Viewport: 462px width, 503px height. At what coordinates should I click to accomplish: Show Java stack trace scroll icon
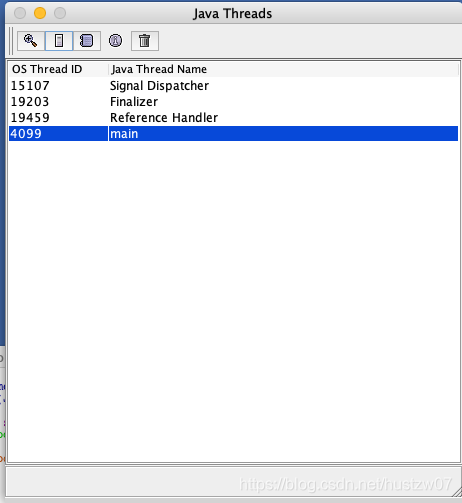click(x=87, y=41)
